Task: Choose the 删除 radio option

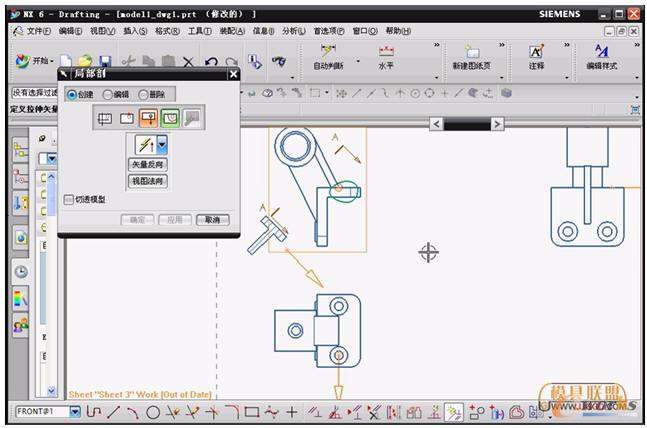Action: tap(144, 94)
